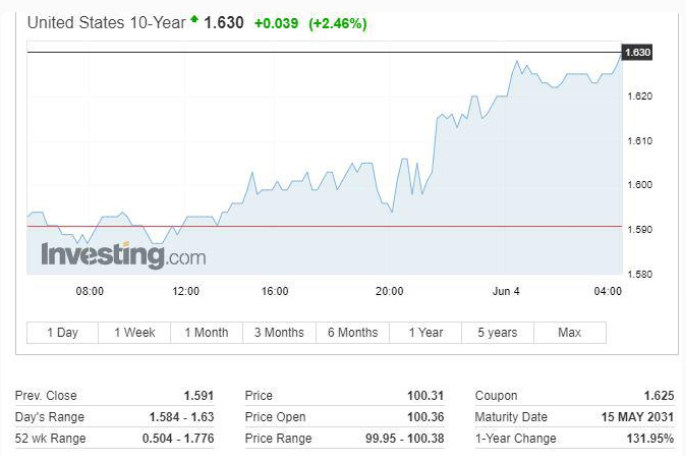Click the 1.630 current price label tag
686x456 pixels.
[x=637, y=53]
